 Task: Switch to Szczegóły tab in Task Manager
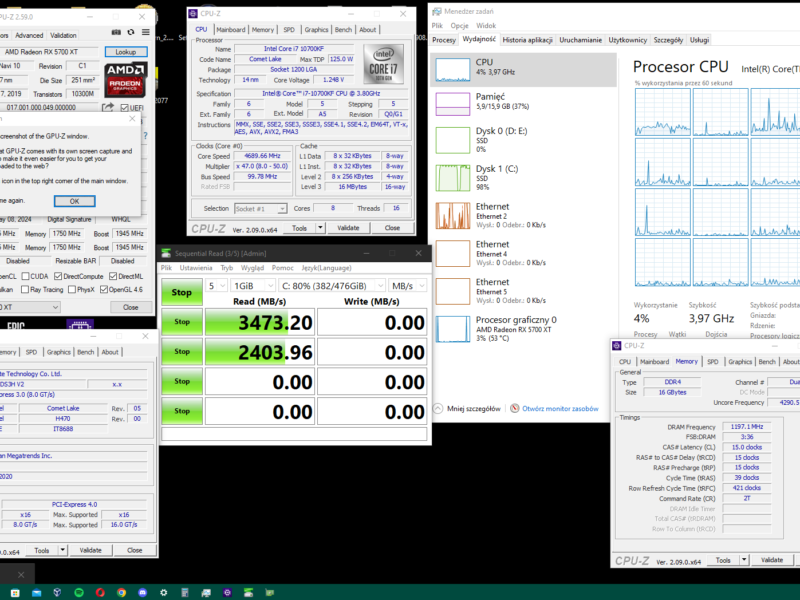point(668,40)
